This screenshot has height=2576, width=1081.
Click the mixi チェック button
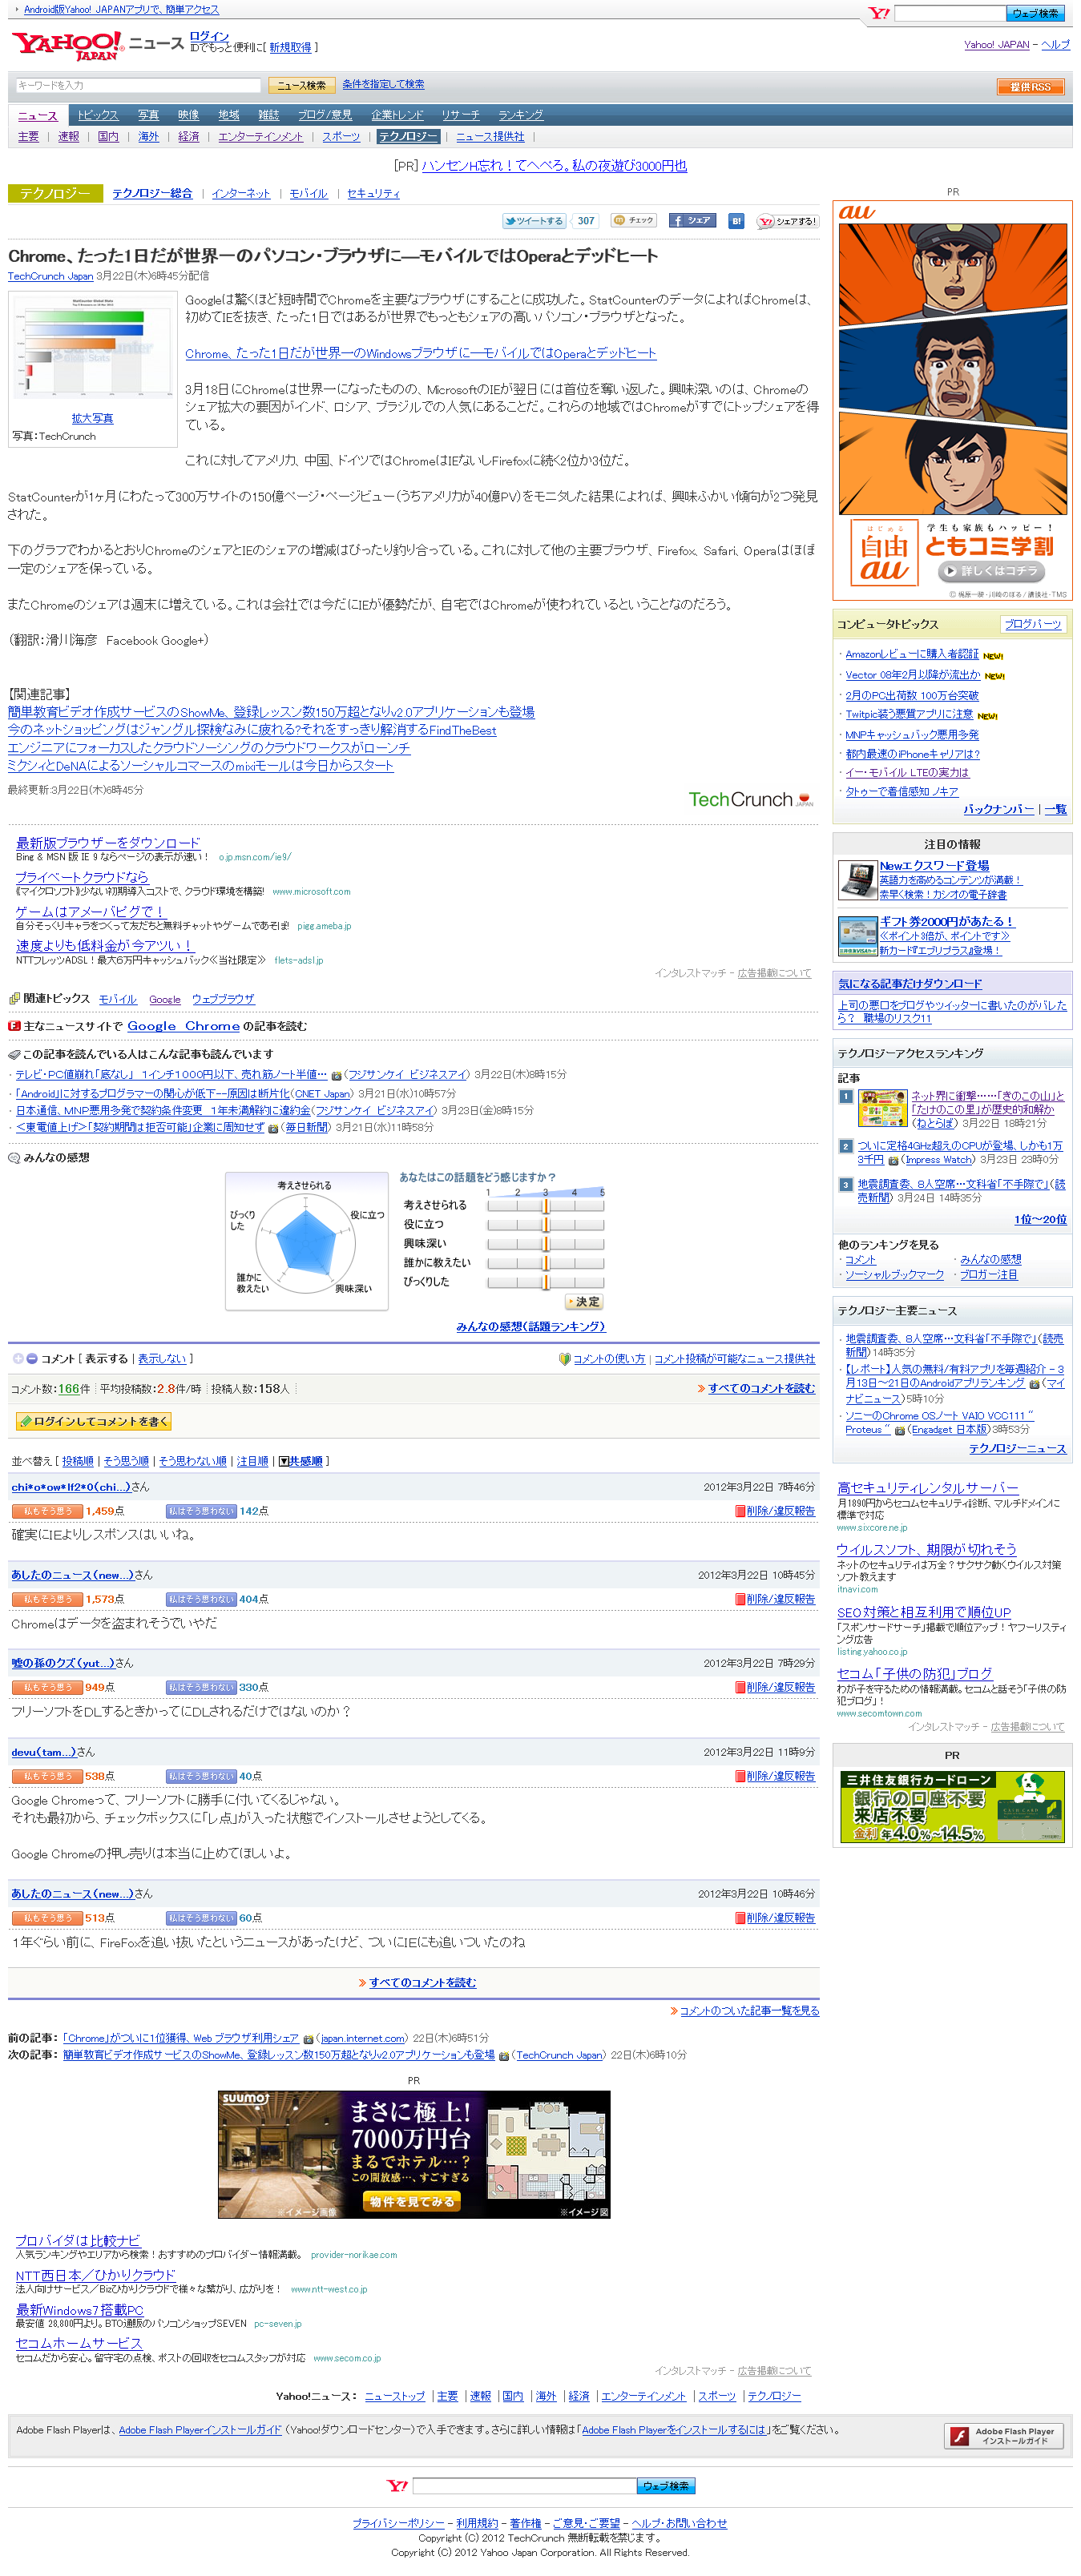coord(634,221)
